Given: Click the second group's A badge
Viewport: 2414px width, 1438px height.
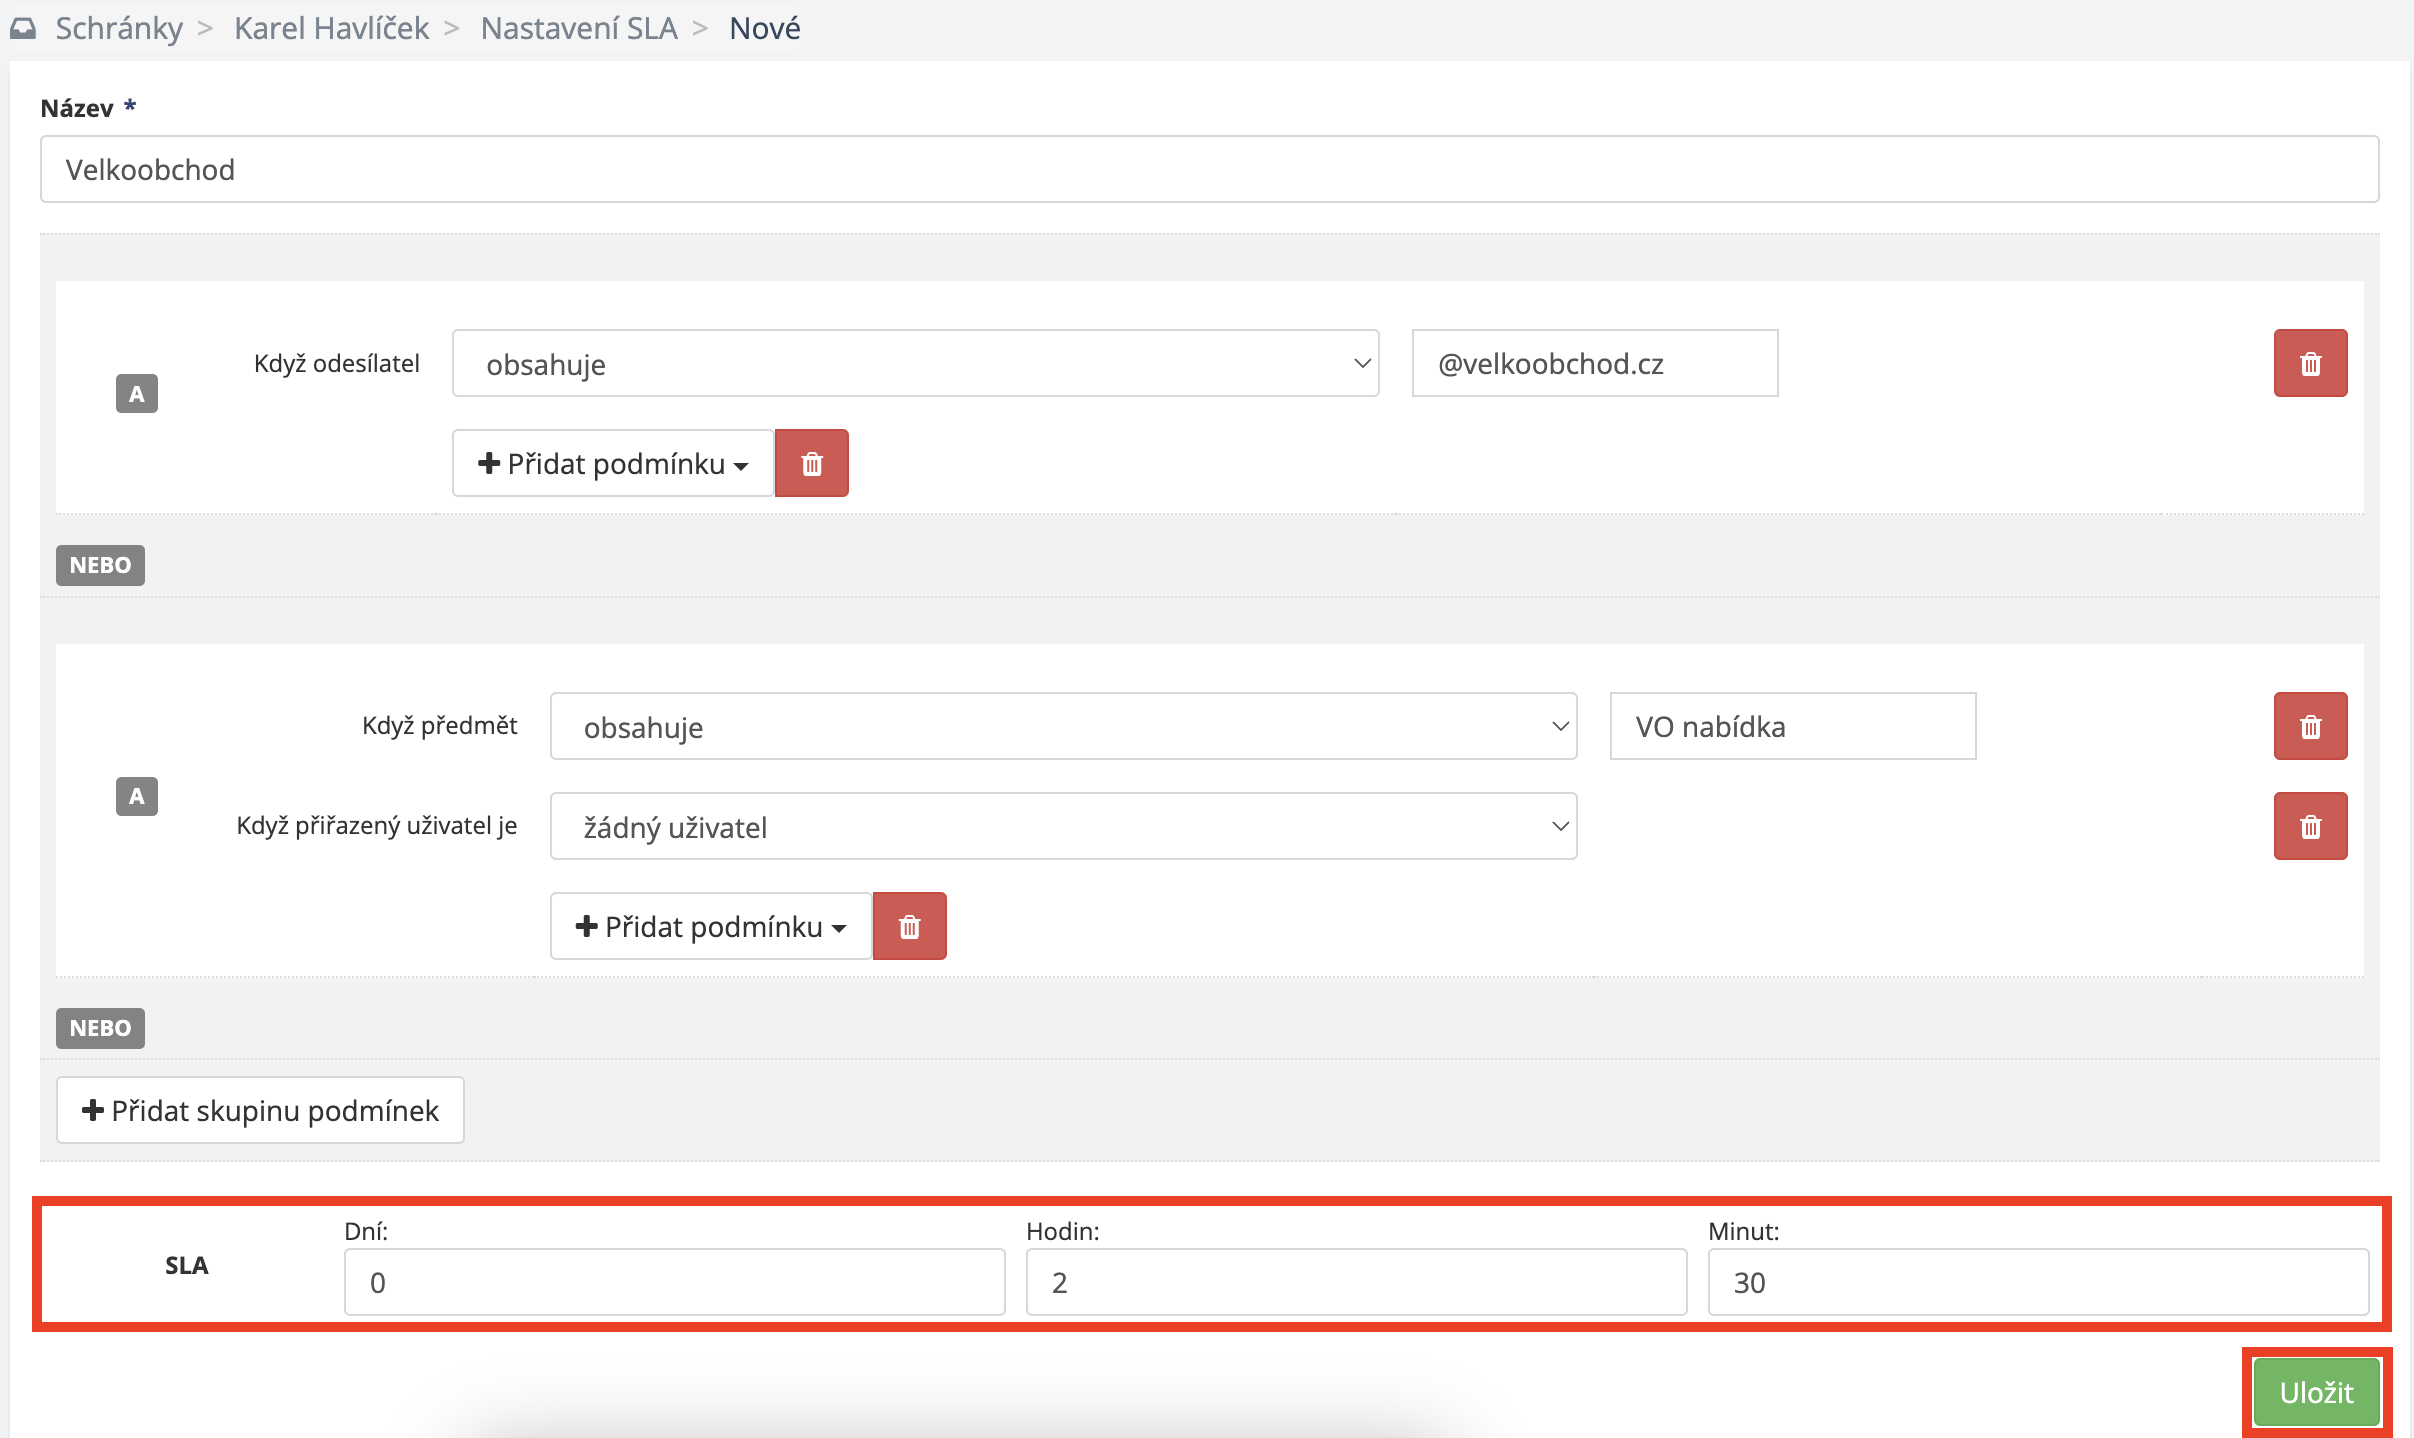Looking at the screenshot, I should click(x=137, y=797).
